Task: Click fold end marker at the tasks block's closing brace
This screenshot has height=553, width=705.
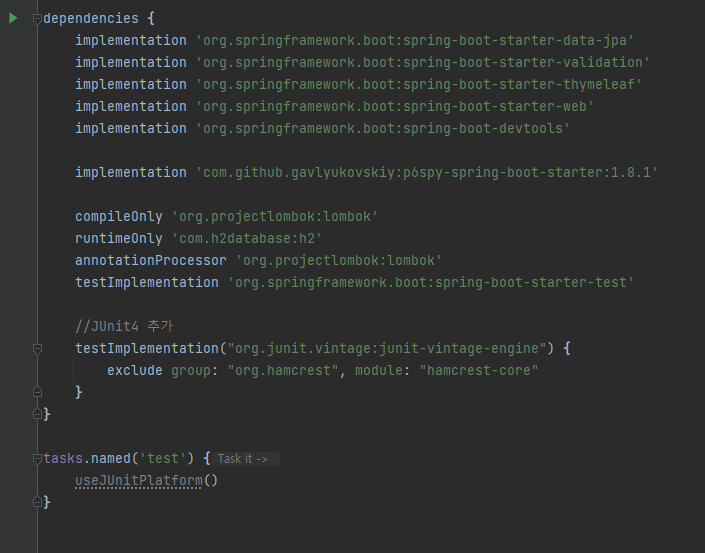Action: pyautogui.click(x=37, y=503)
